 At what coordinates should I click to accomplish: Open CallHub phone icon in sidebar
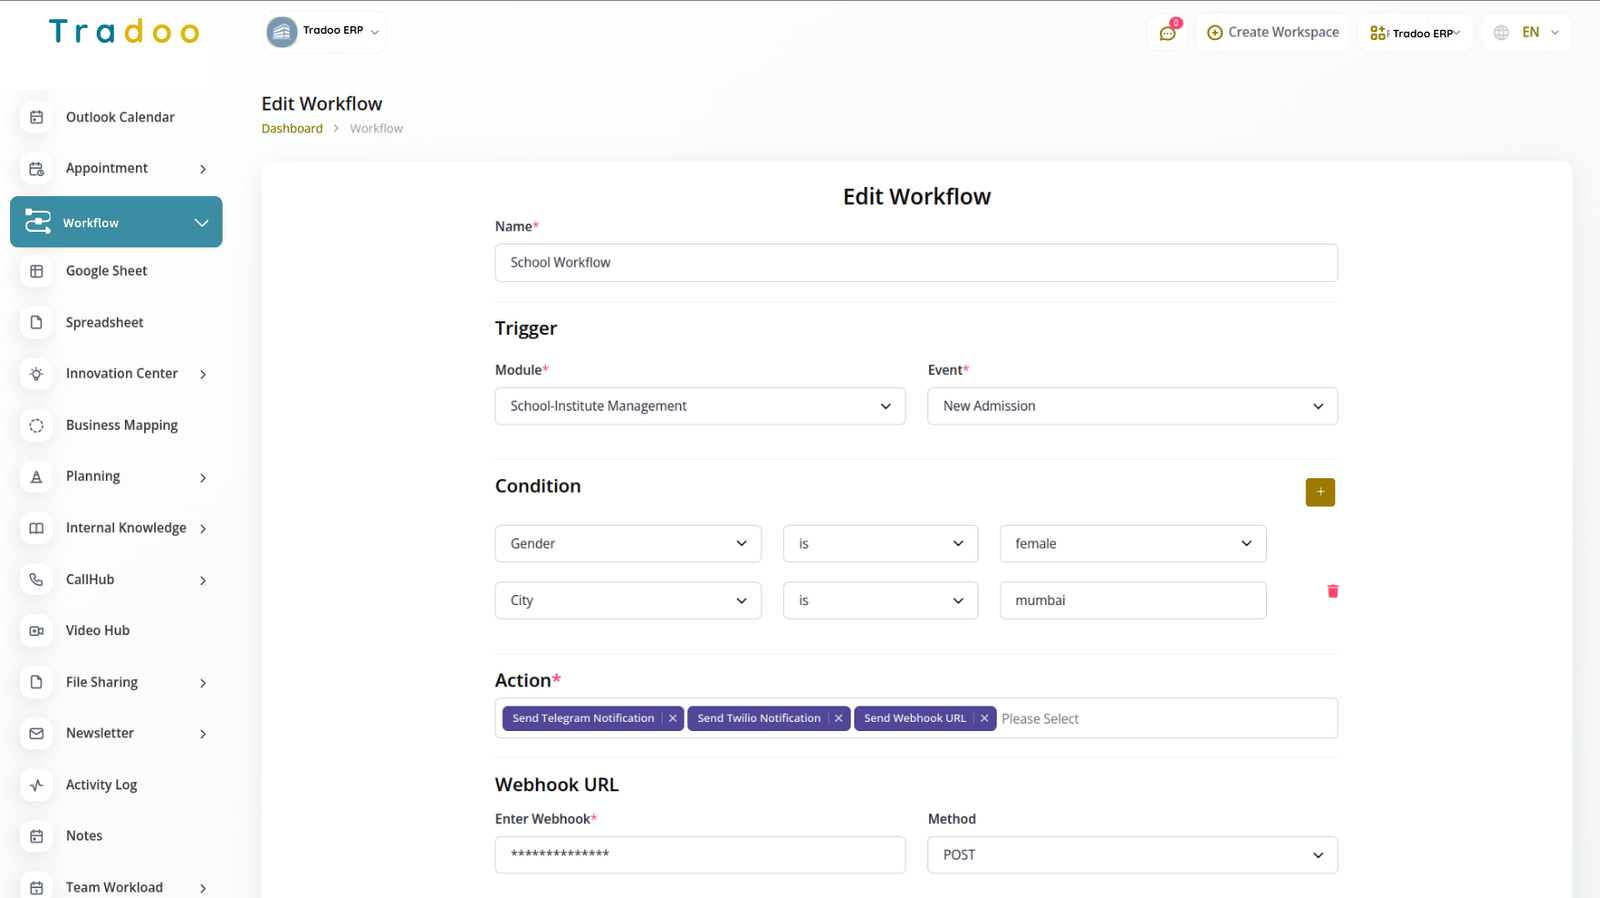click(37, 580)
